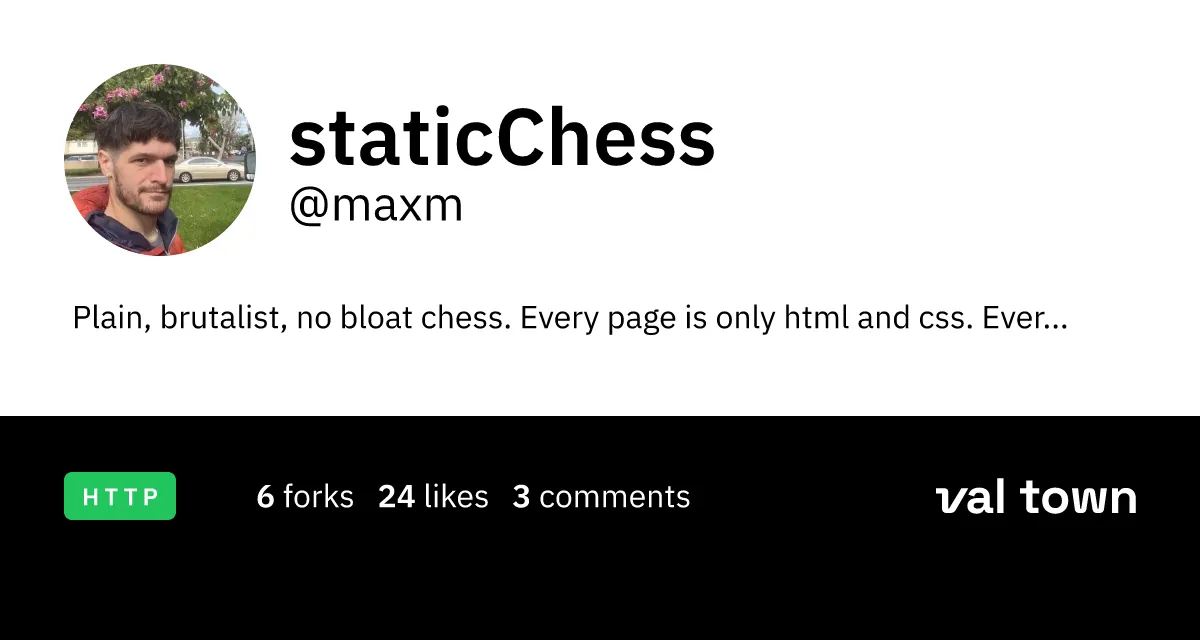Click the stylized "val" in the logo
The width and height of the screenshot is (1200, 640).
click(971, 498)
